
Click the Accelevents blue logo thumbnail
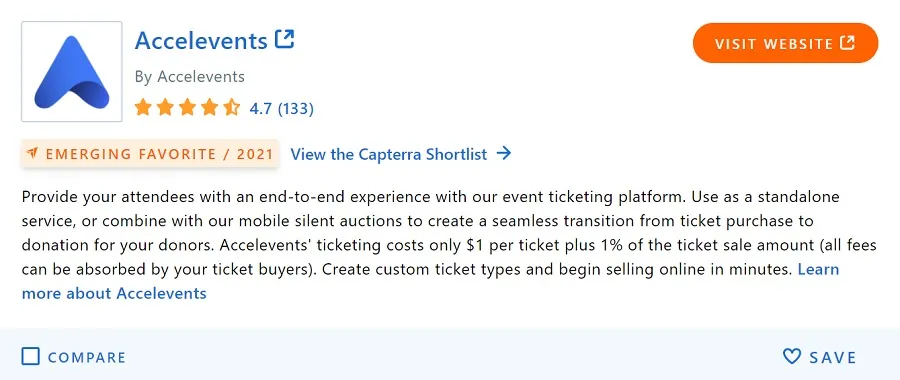point(72,72)
